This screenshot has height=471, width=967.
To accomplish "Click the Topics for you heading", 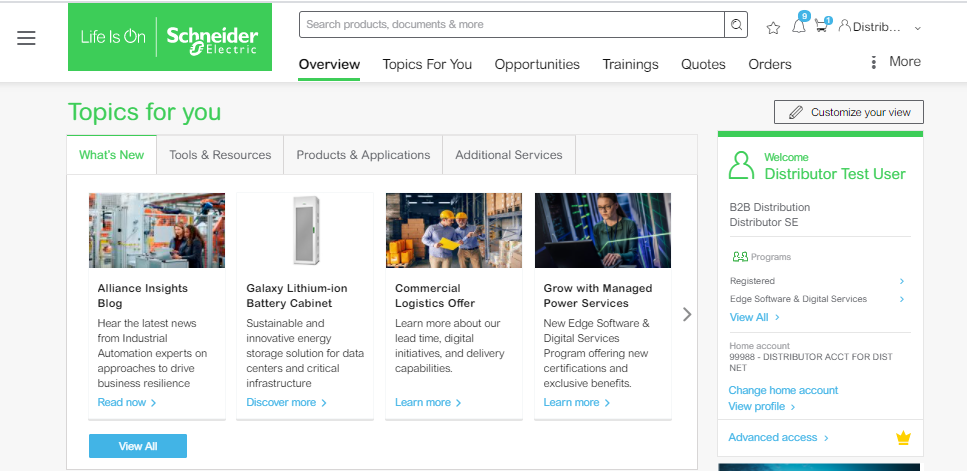I will pyautogui.click(x=144, y=112).
